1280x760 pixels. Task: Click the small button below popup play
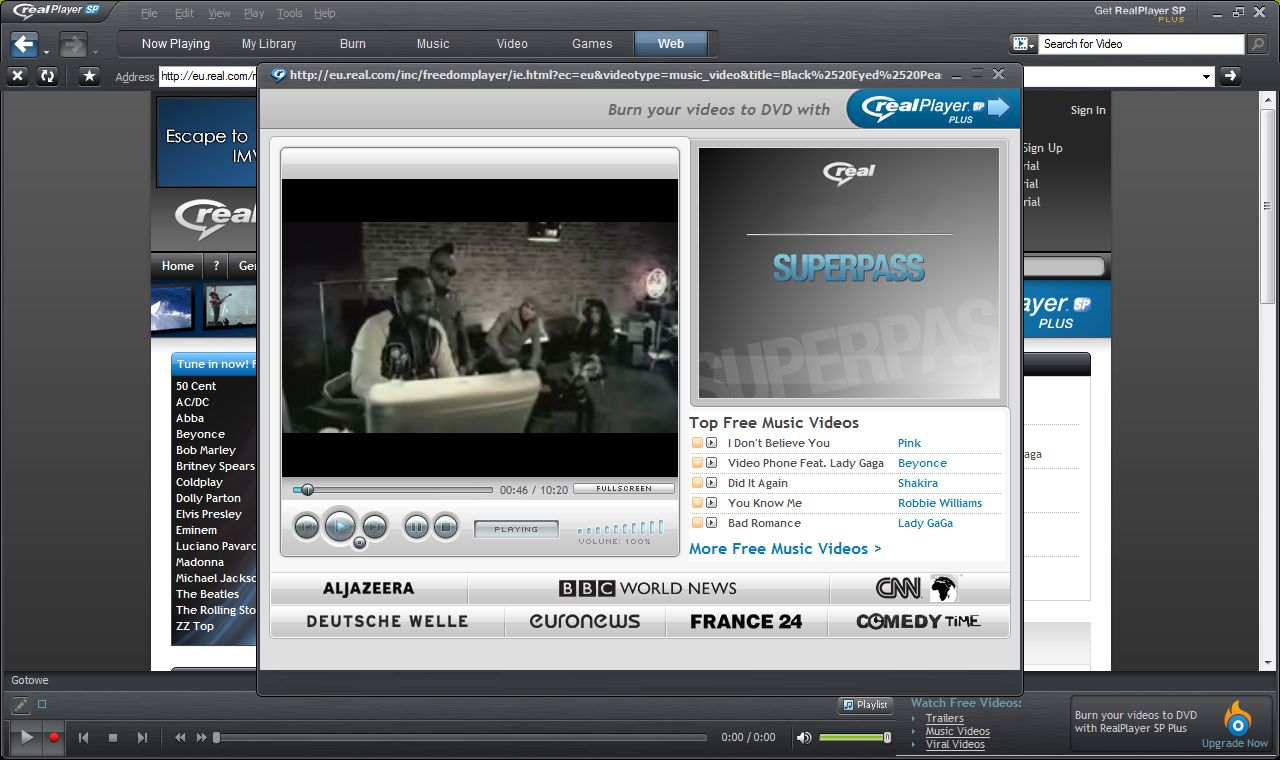click(x=360, y=543)
